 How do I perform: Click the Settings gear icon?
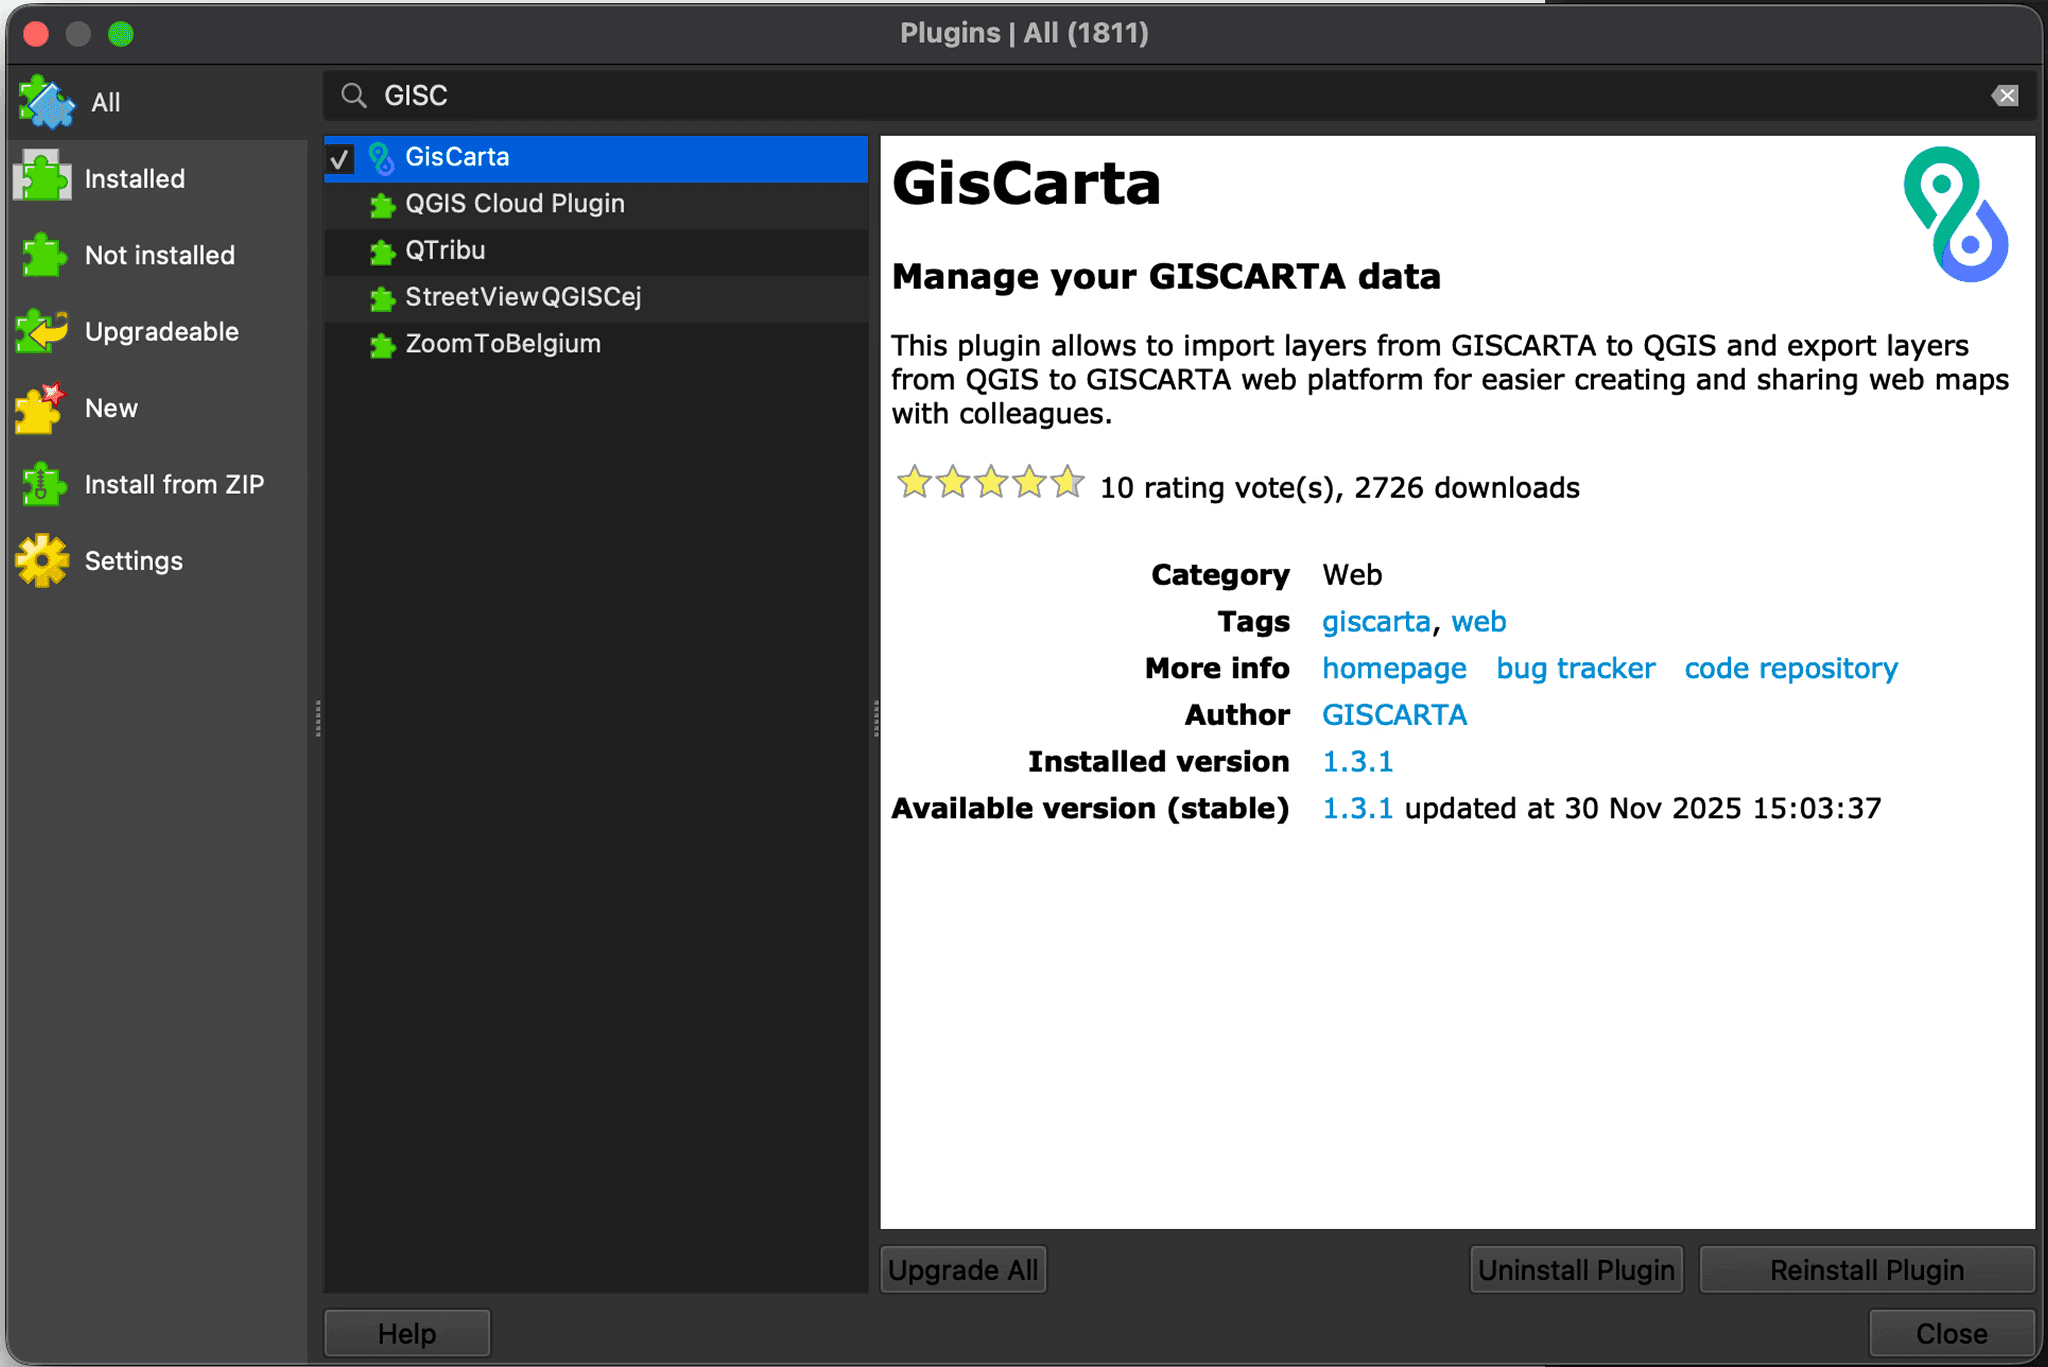[42, 561]
